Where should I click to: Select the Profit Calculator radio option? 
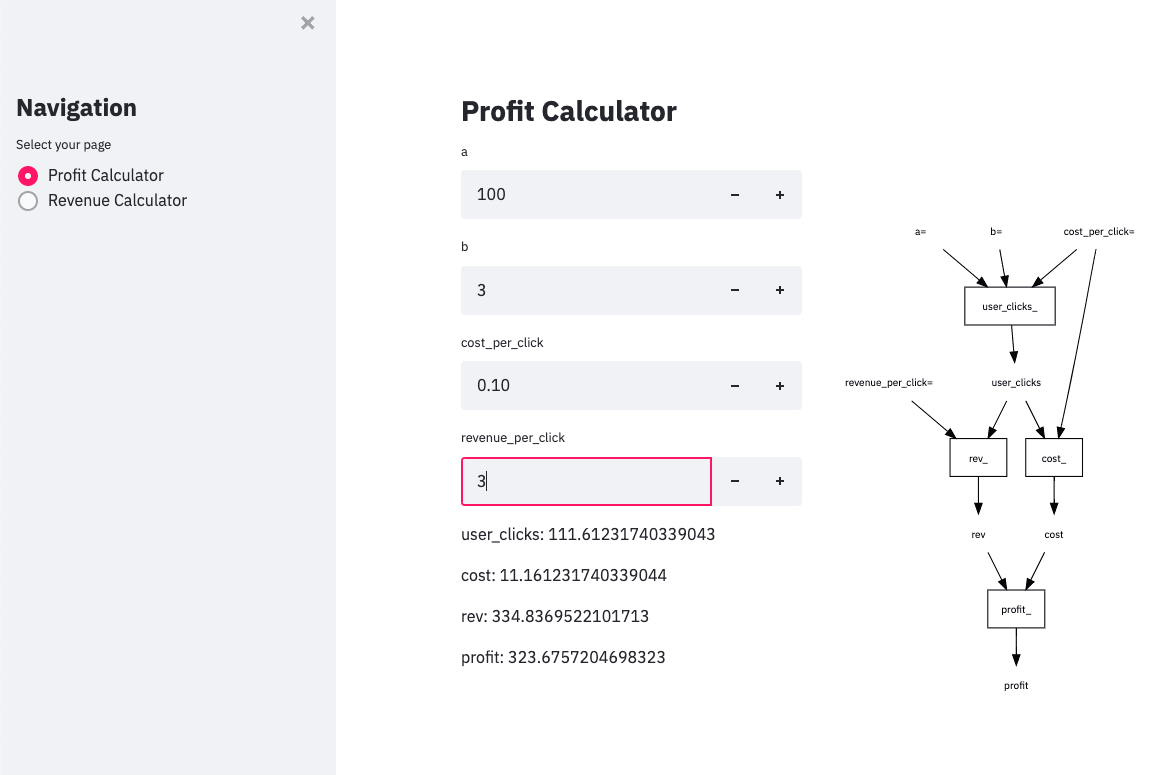(x=28, y=176)
